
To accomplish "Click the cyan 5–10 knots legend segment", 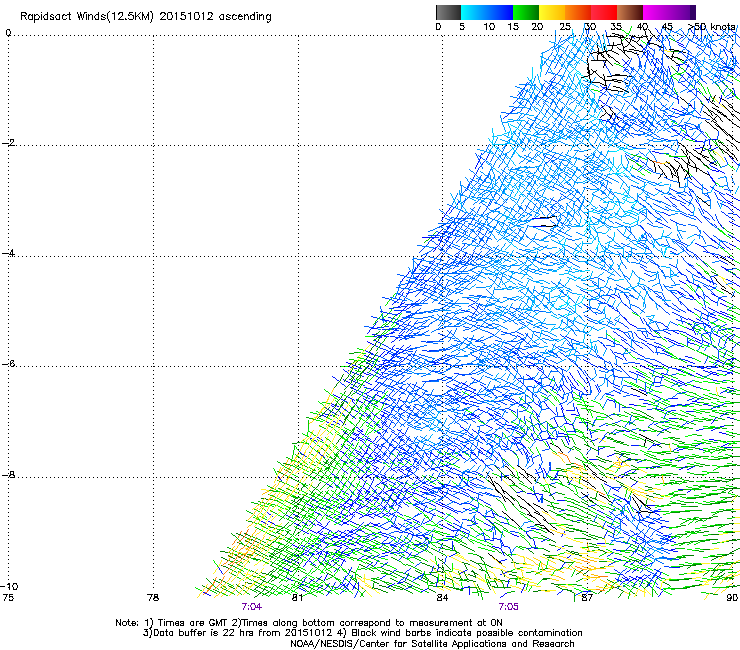I will click(474, 12).
